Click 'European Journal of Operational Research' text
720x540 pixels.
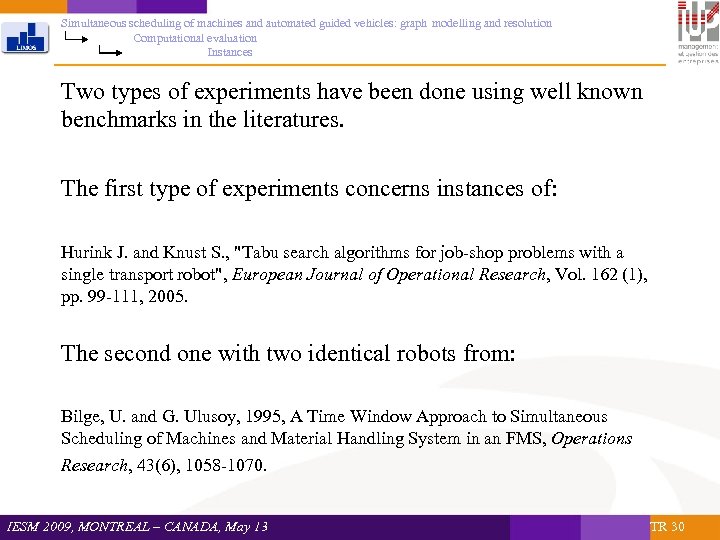(389, 275)
